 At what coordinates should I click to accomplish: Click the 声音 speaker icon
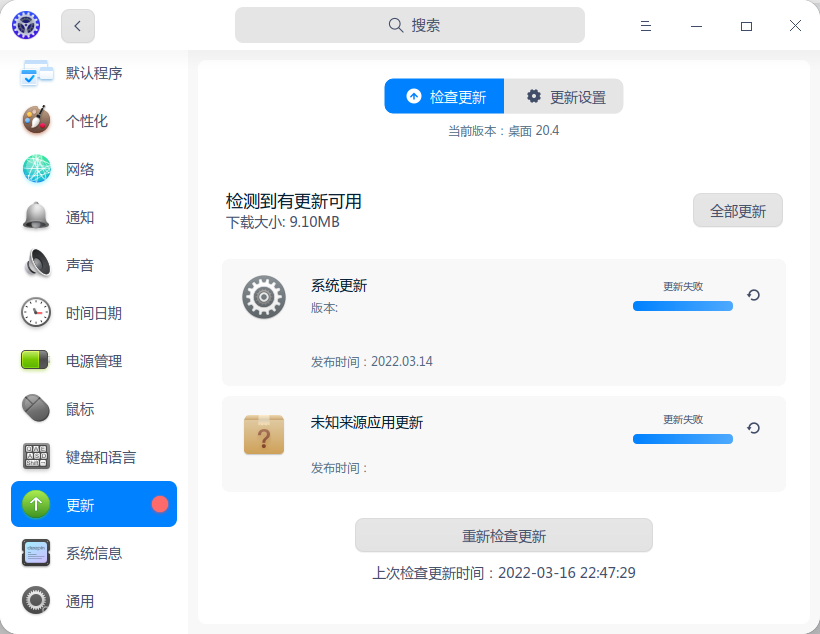pyautogui.click(x=38, y=263)
